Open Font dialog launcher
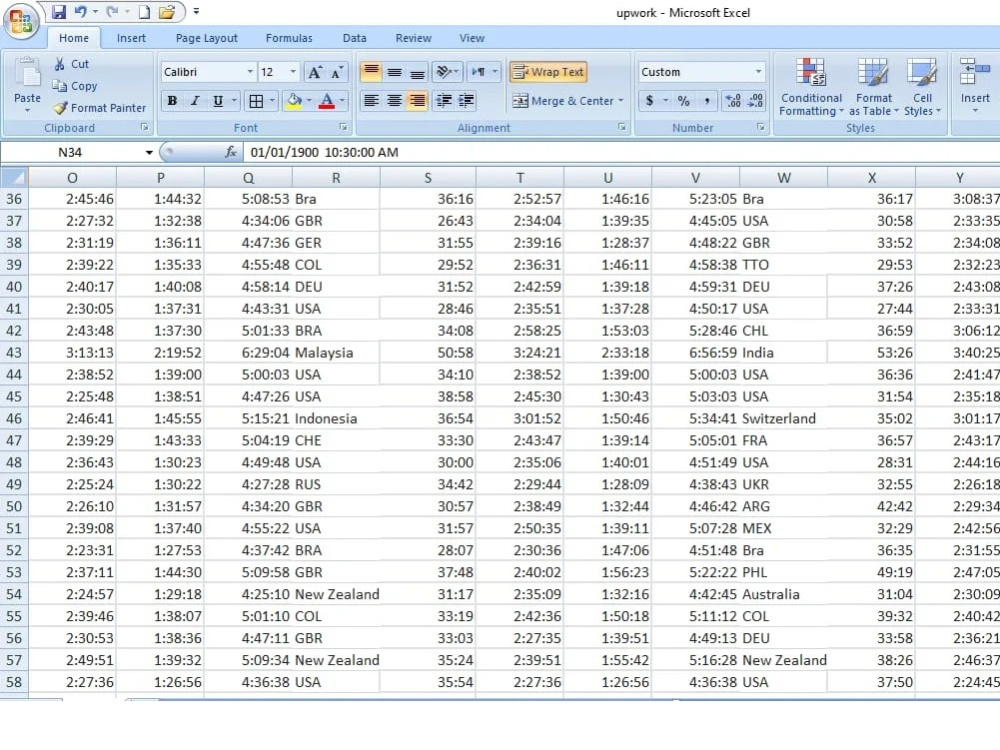The height and width of the screenshot is (750, 1000). point(343,128)
